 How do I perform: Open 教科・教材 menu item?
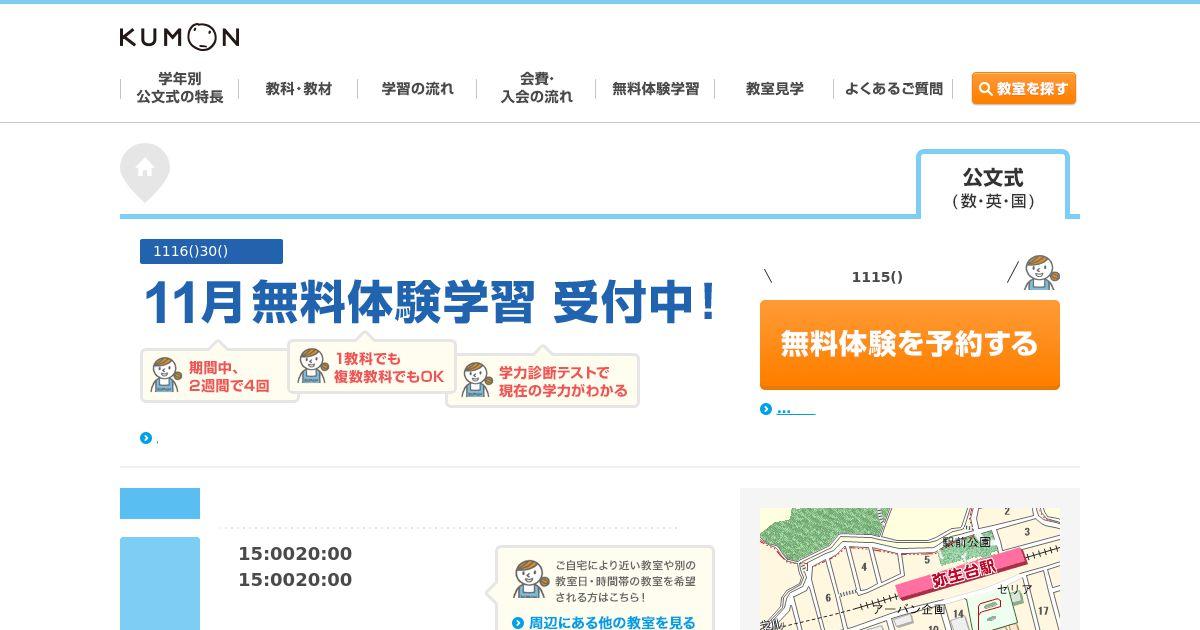(x=298, y=89)
